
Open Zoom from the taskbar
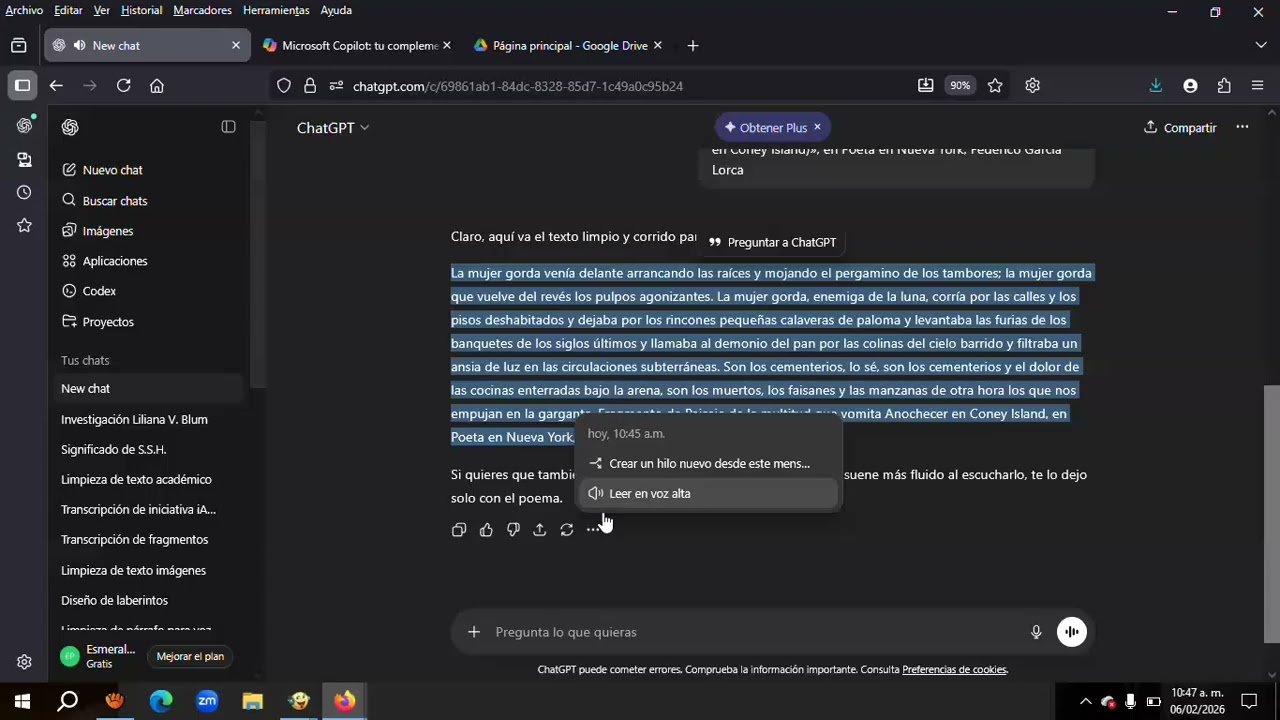(207, 702)
